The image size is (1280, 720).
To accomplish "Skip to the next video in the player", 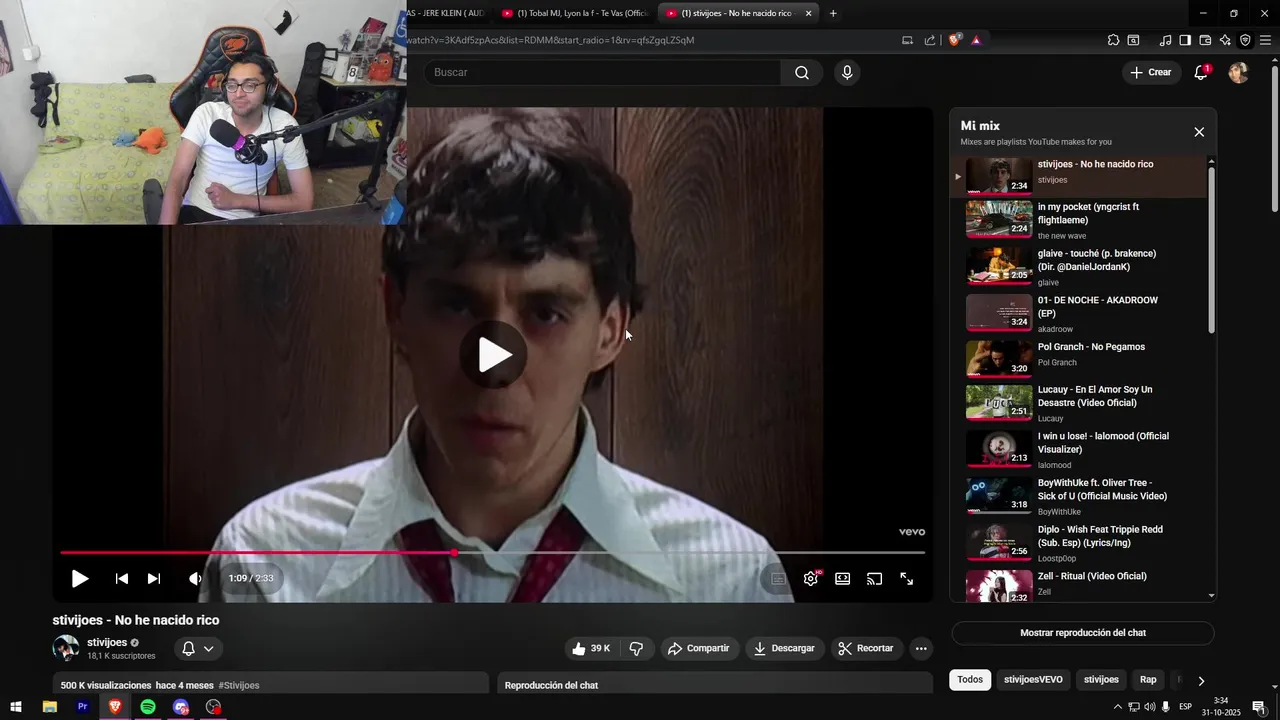I will click(154, 579).
